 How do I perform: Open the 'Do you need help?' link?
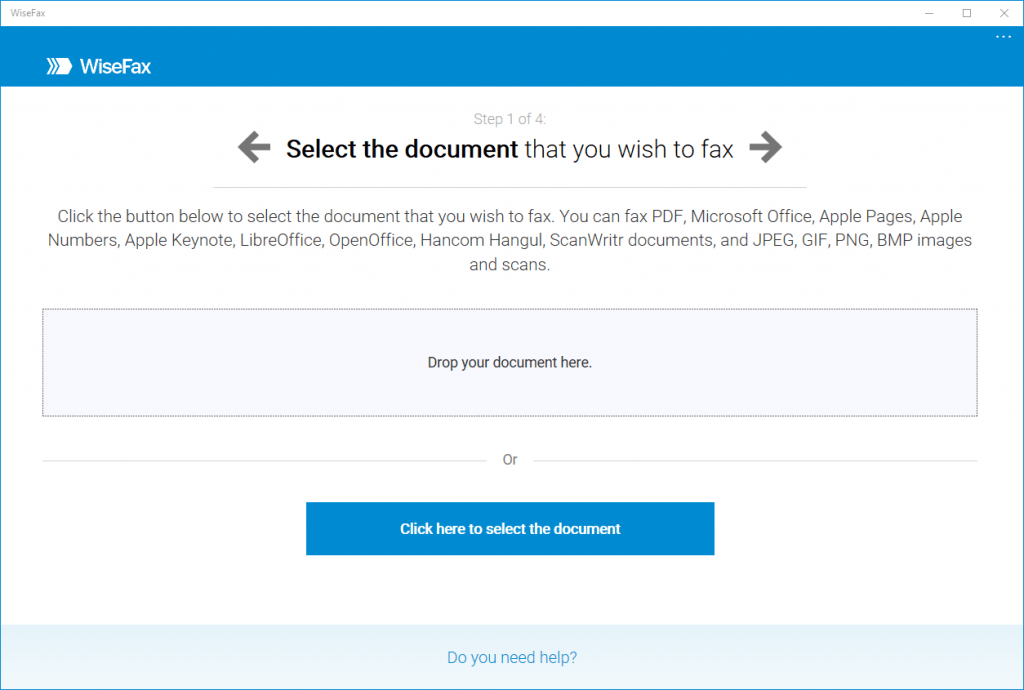point(512,657)
